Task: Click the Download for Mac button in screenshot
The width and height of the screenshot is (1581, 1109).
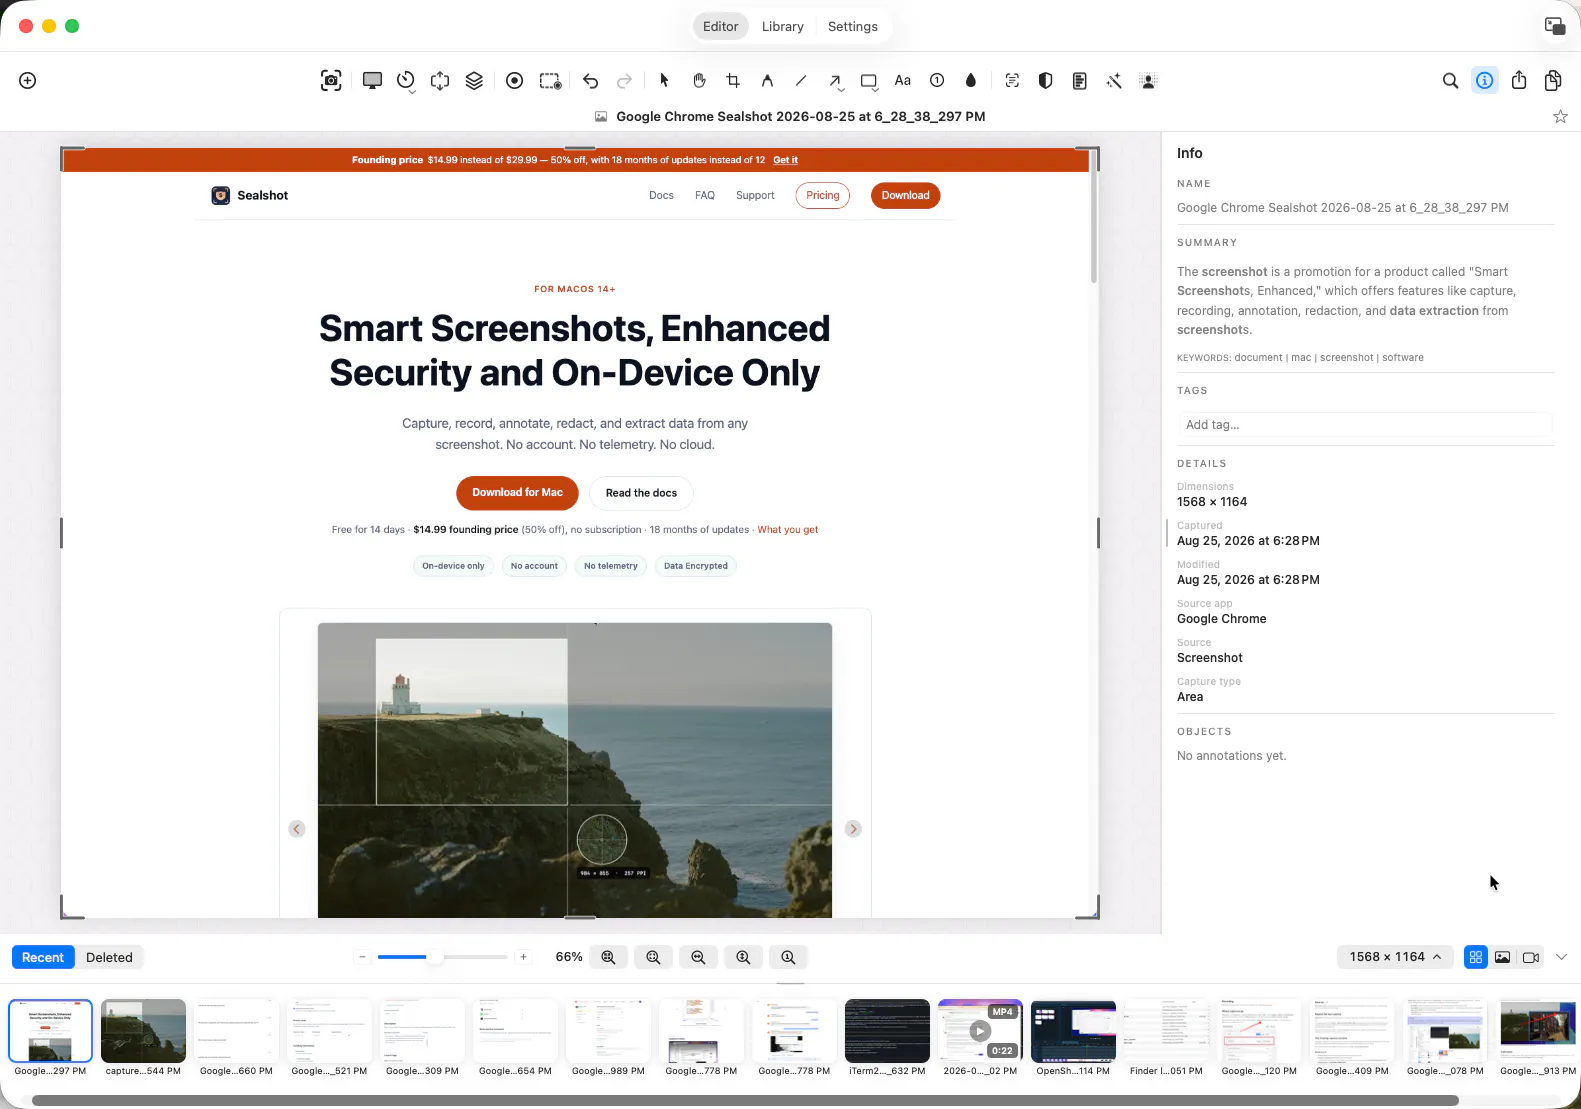Action: point(517,493)
